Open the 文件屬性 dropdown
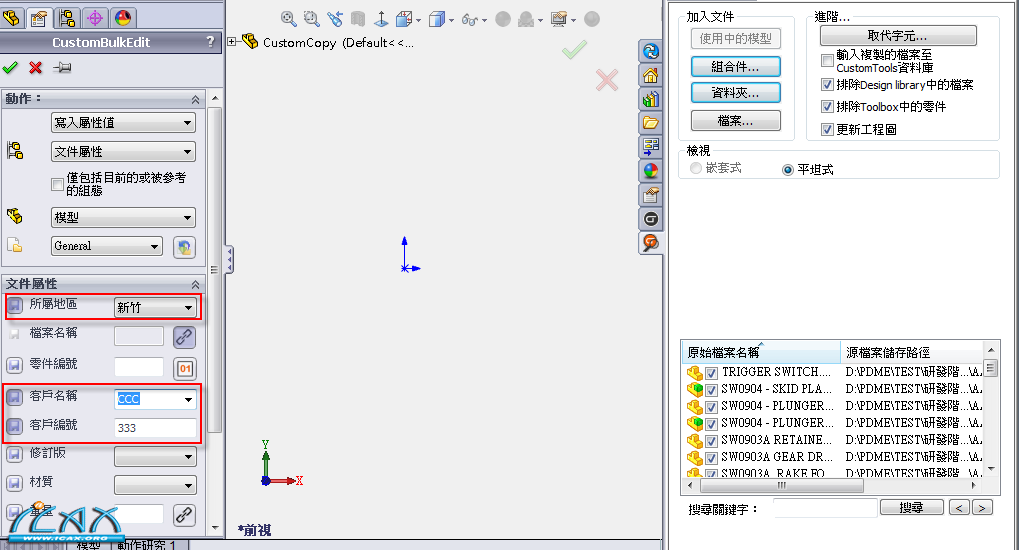 (x=123, y=151)
